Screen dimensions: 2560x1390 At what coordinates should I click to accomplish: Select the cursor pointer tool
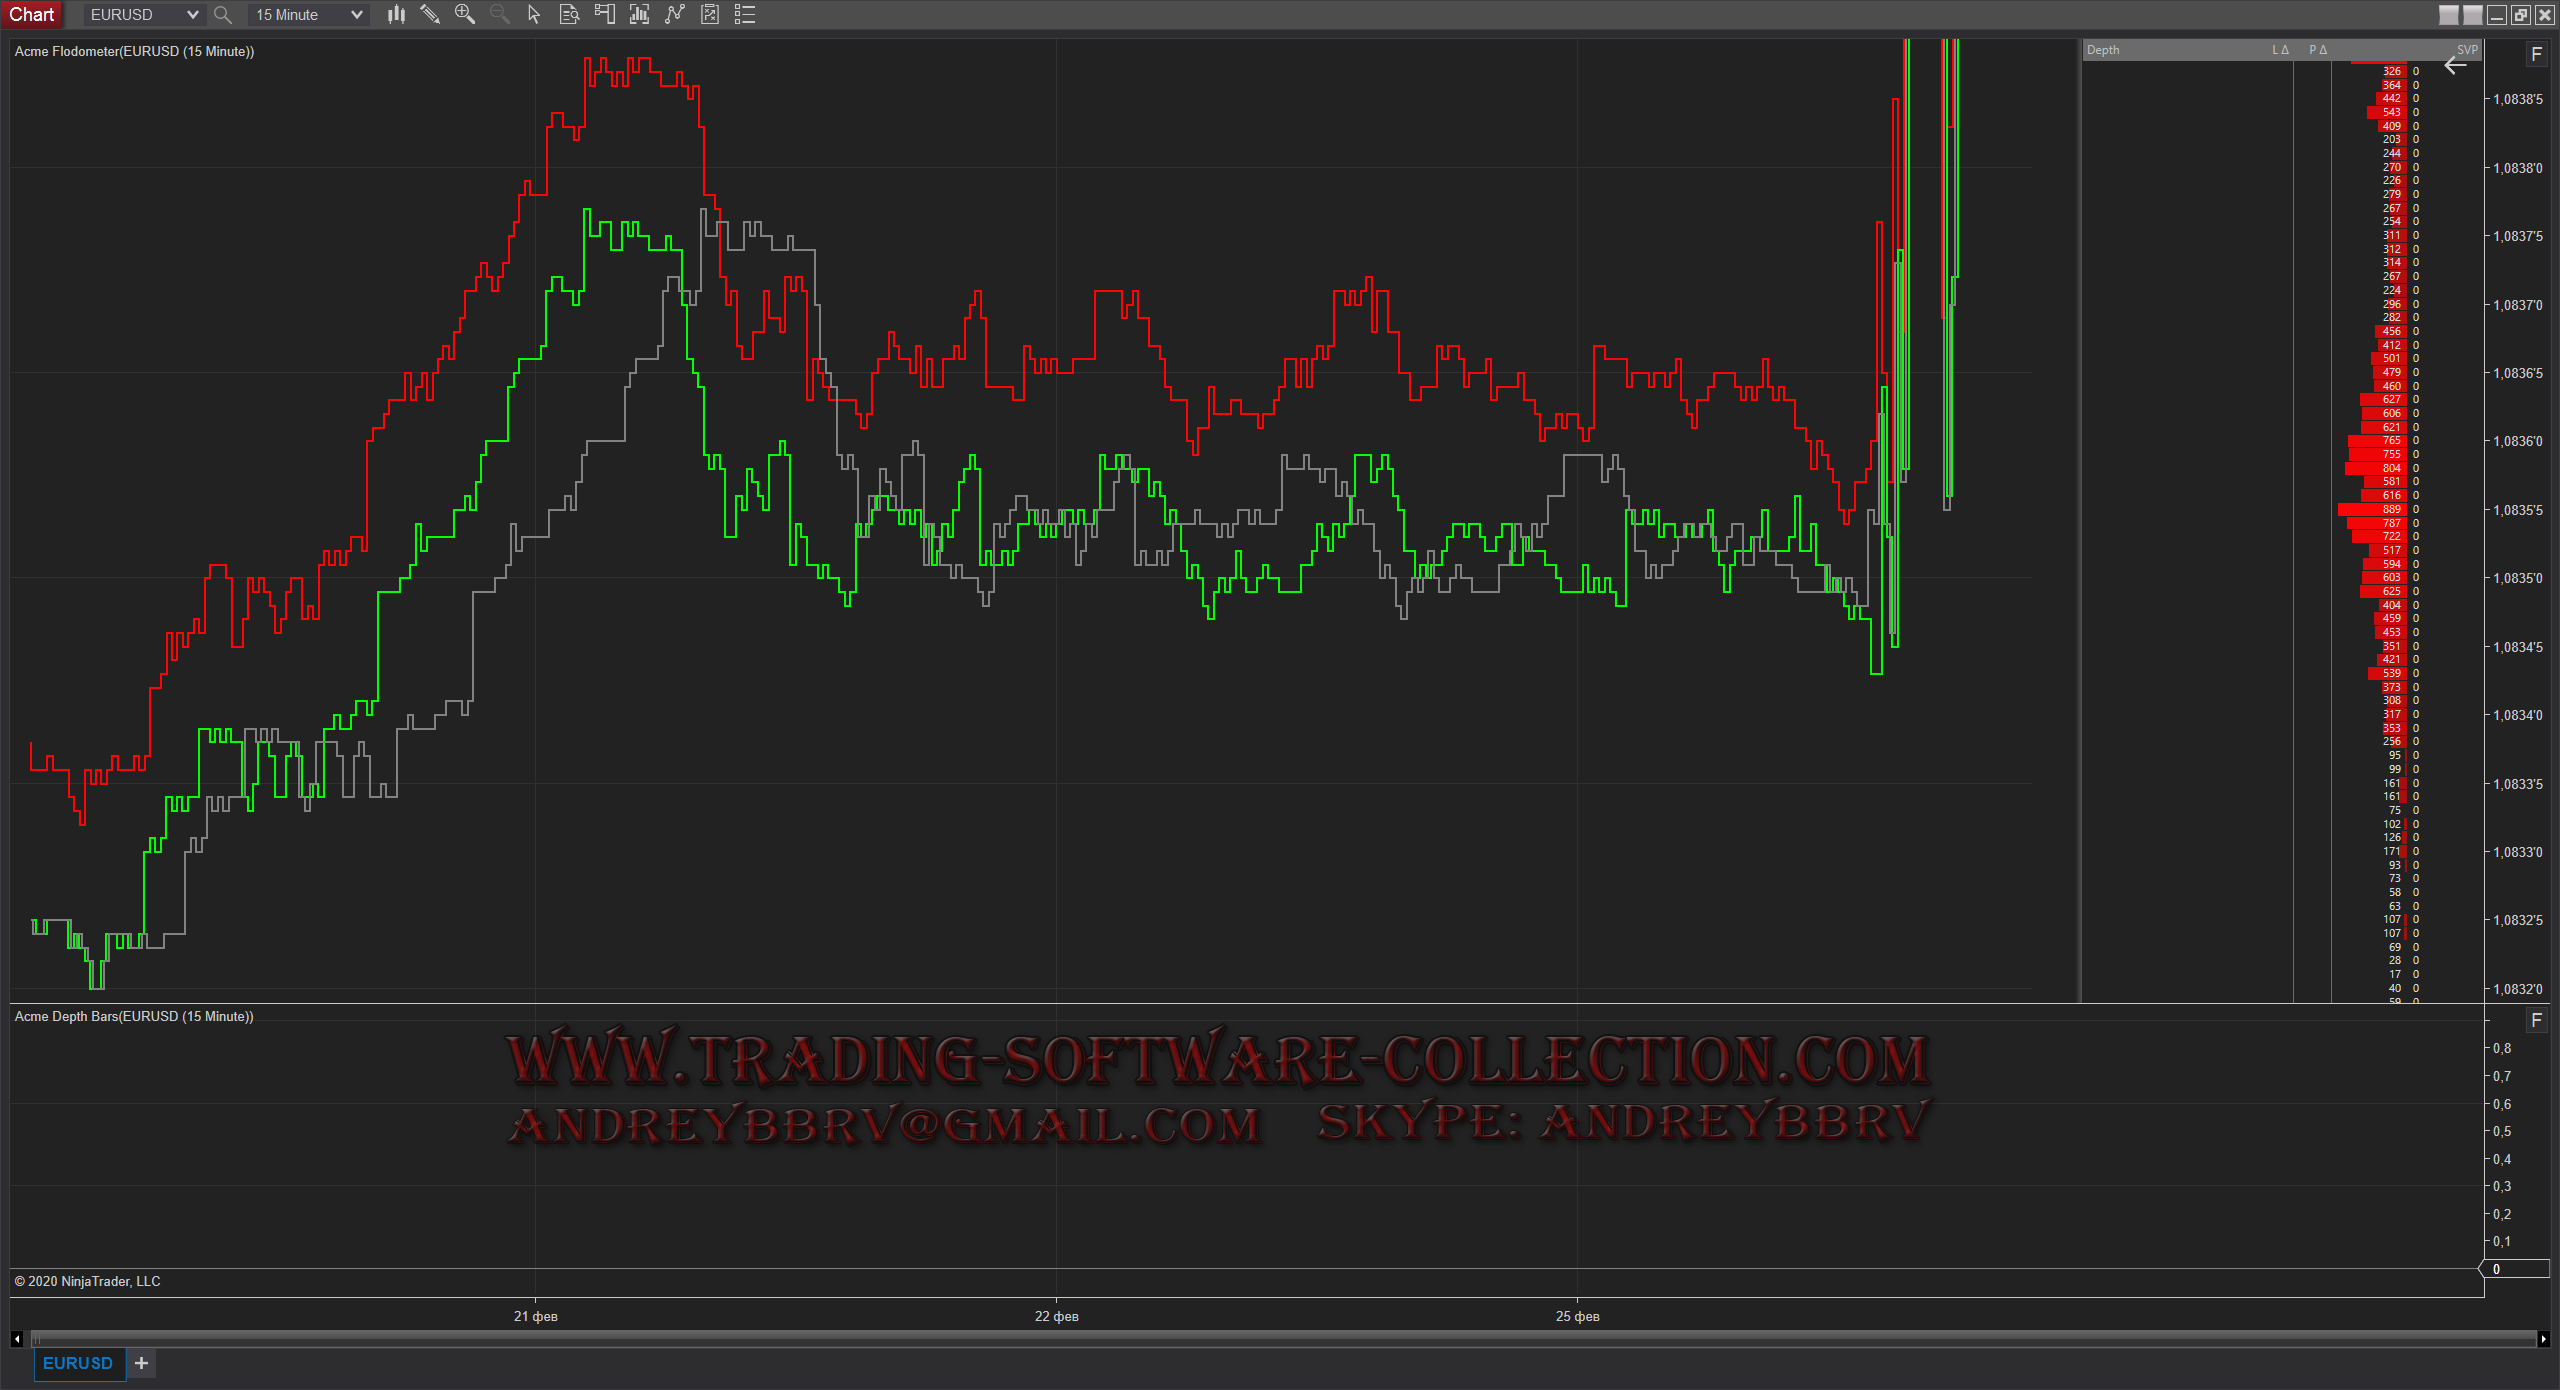(534, 14)
